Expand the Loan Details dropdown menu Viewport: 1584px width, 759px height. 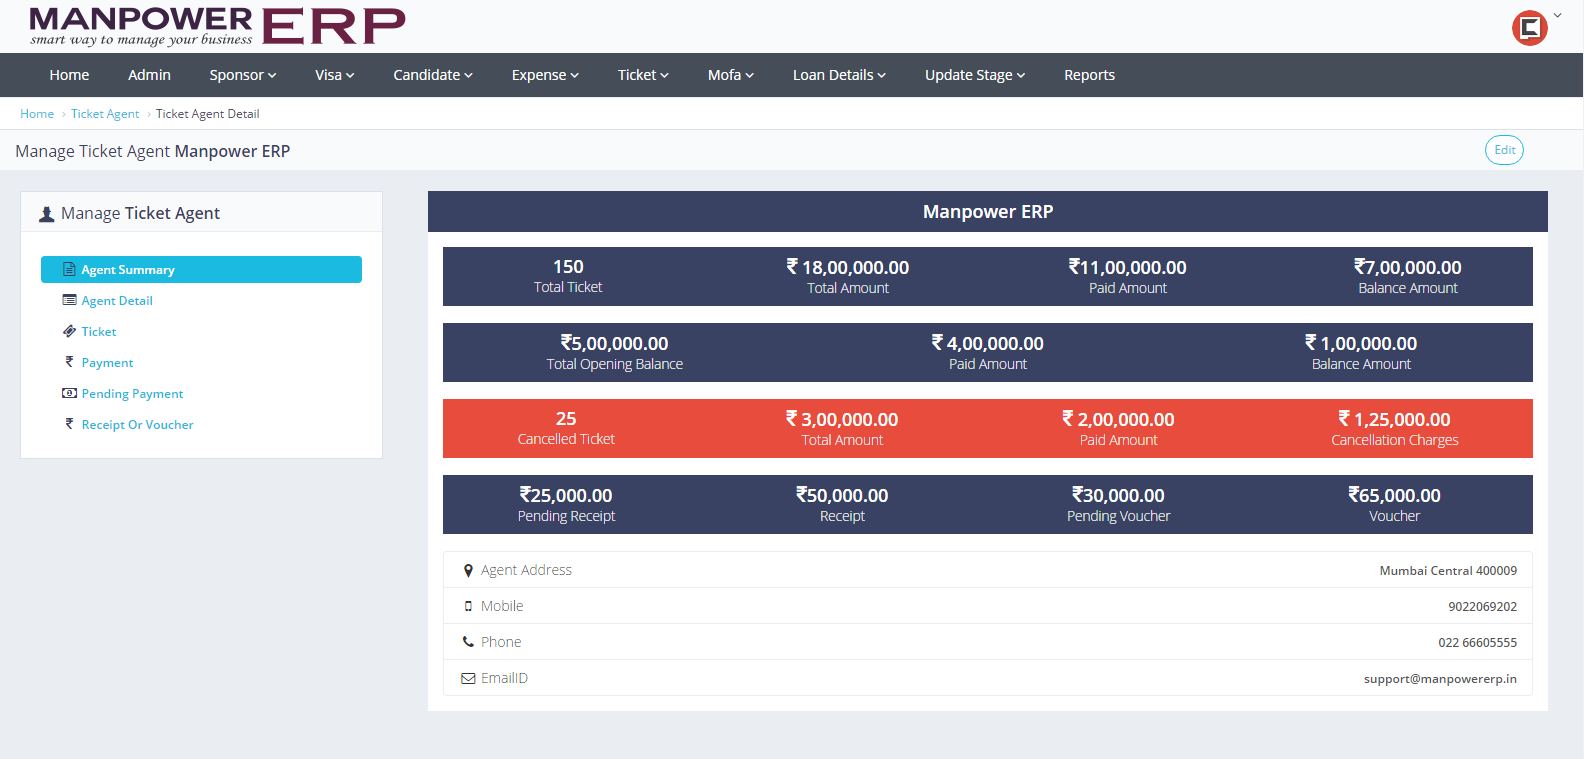pos(839,75)
